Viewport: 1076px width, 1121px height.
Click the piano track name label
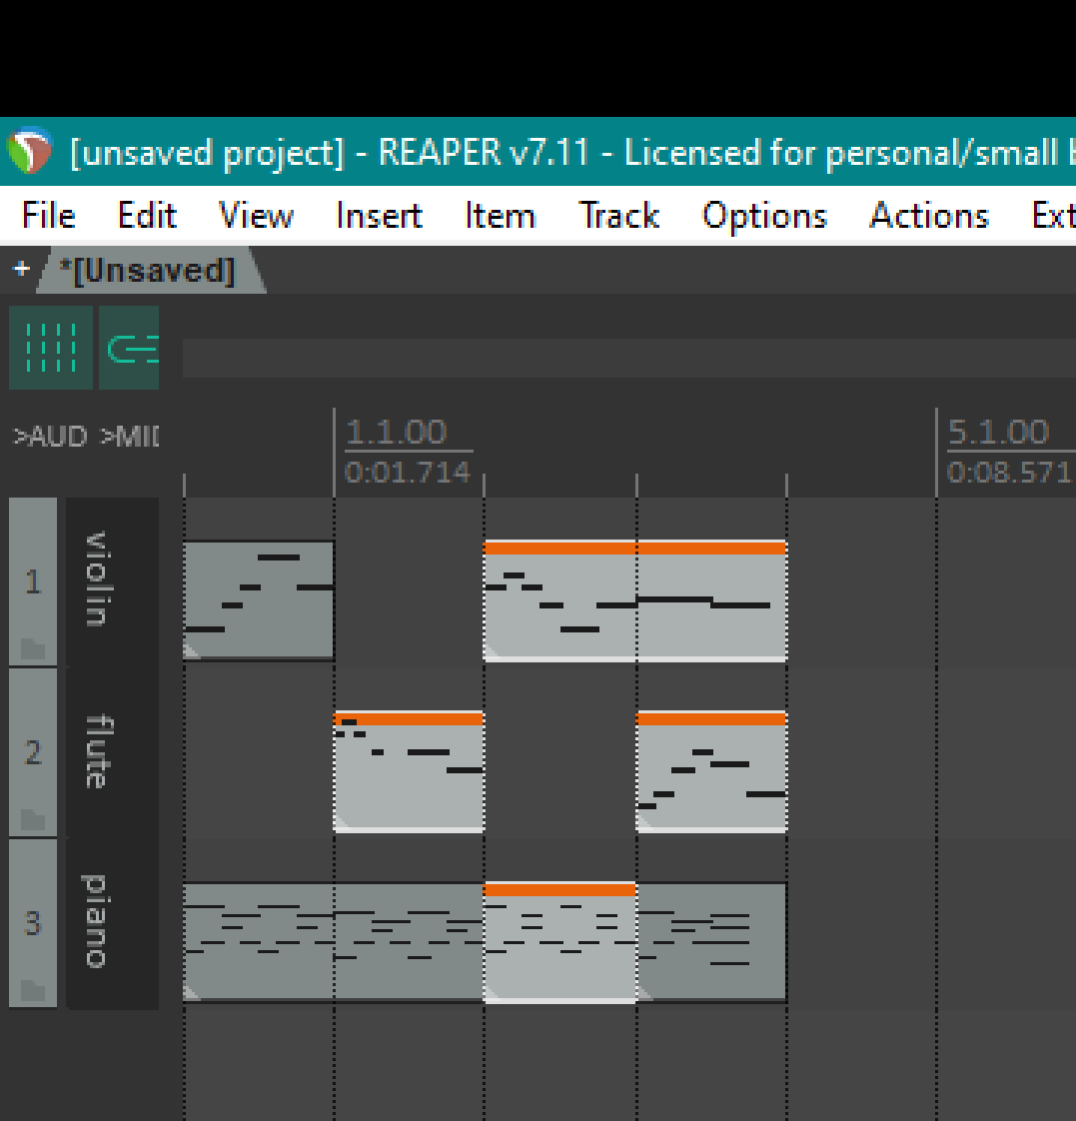96,921
